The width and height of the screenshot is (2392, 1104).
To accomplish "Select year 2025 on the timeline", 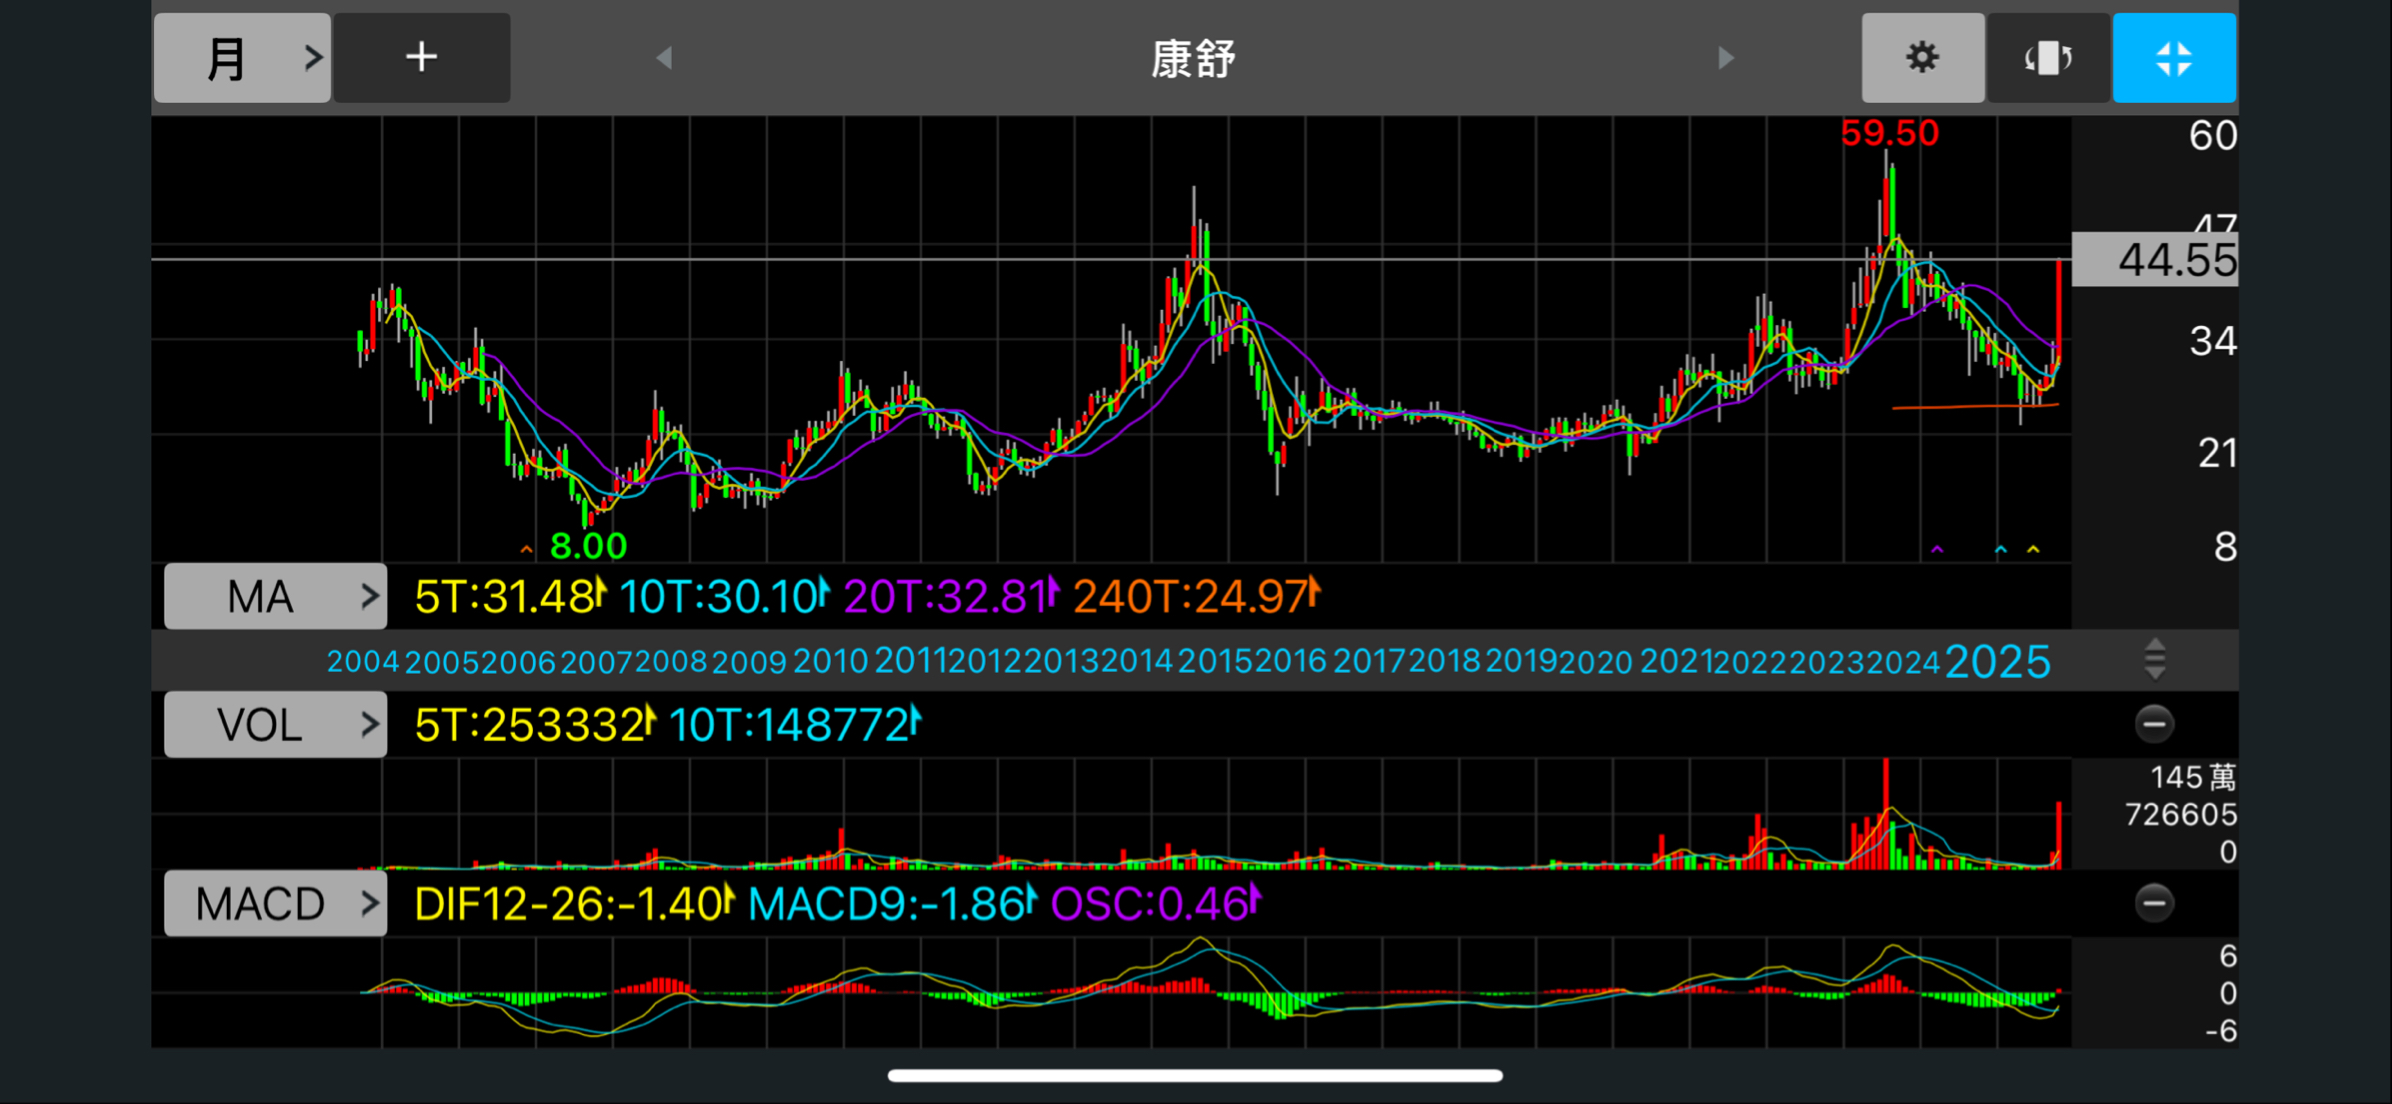I will click(1997, 661).
